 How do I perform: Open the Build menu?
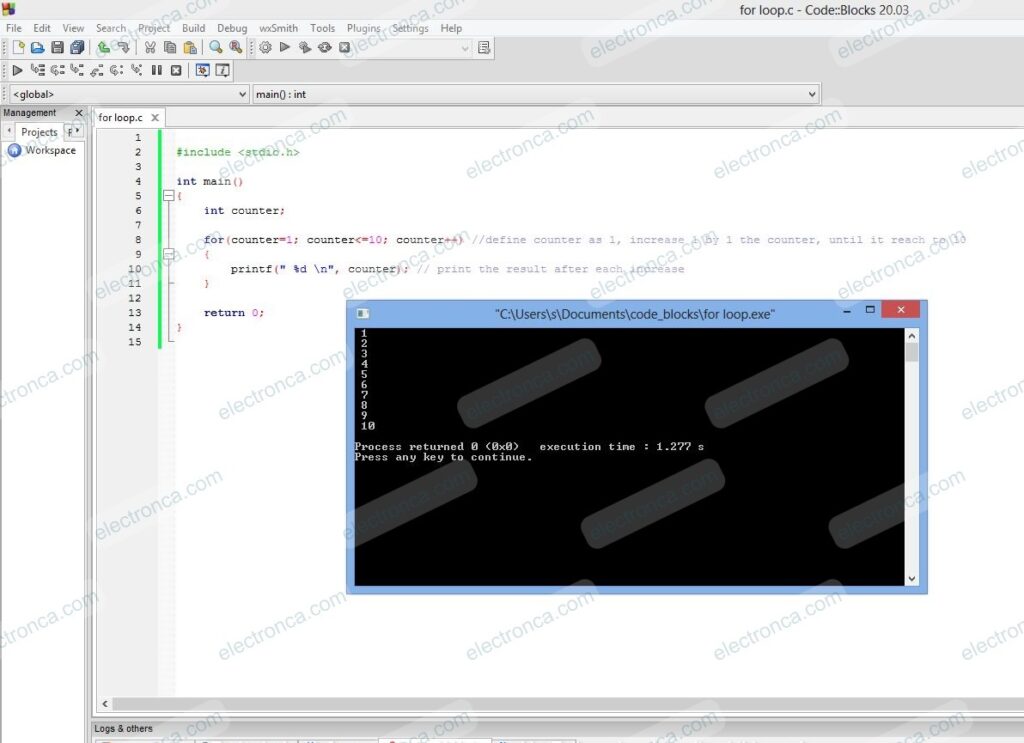pos(193,28)
